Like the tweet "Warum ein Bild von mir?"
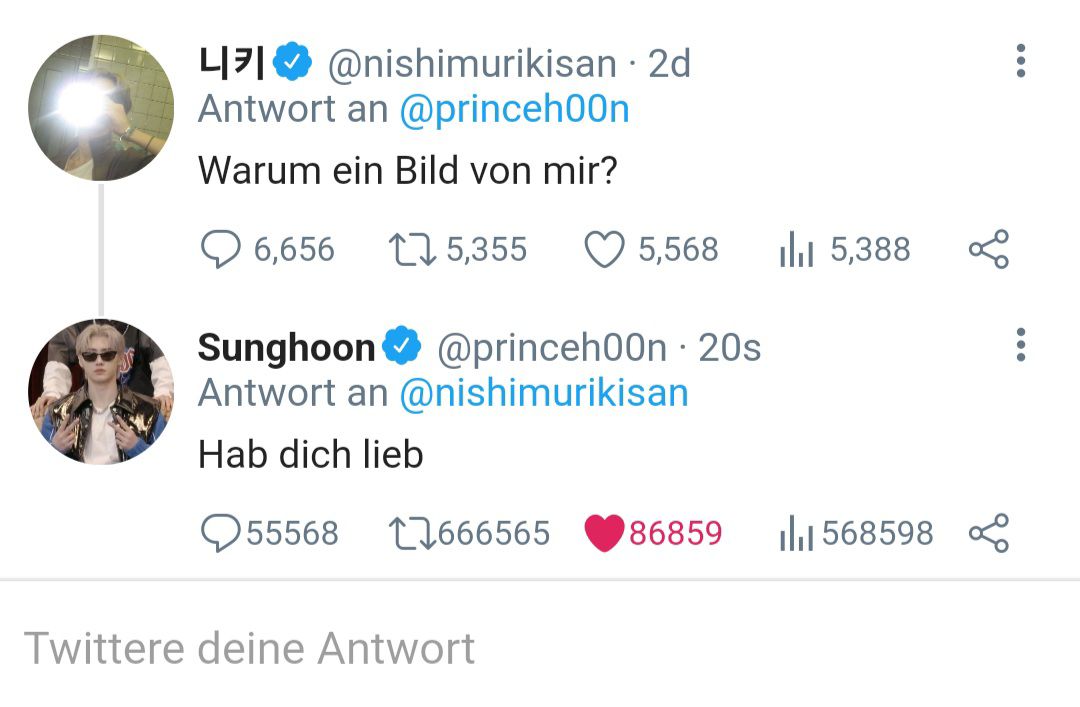1080x707 pixels. coord(605,249)
